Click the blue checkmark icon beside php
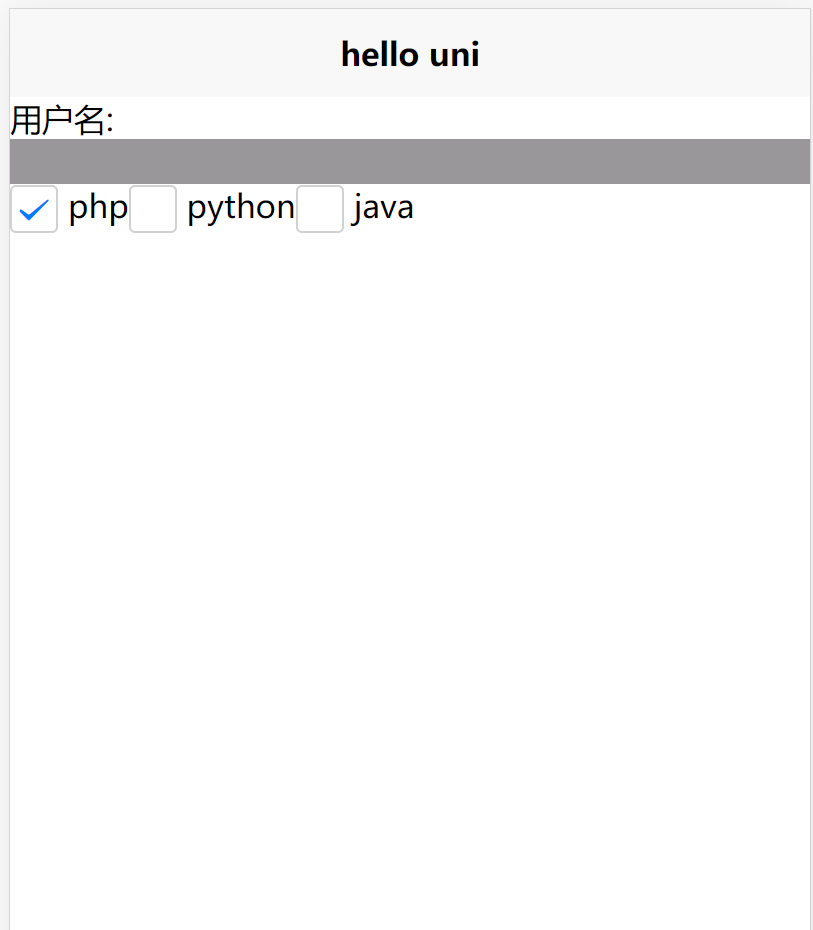Screen dimensions: 813x930 tap(34, 210)
